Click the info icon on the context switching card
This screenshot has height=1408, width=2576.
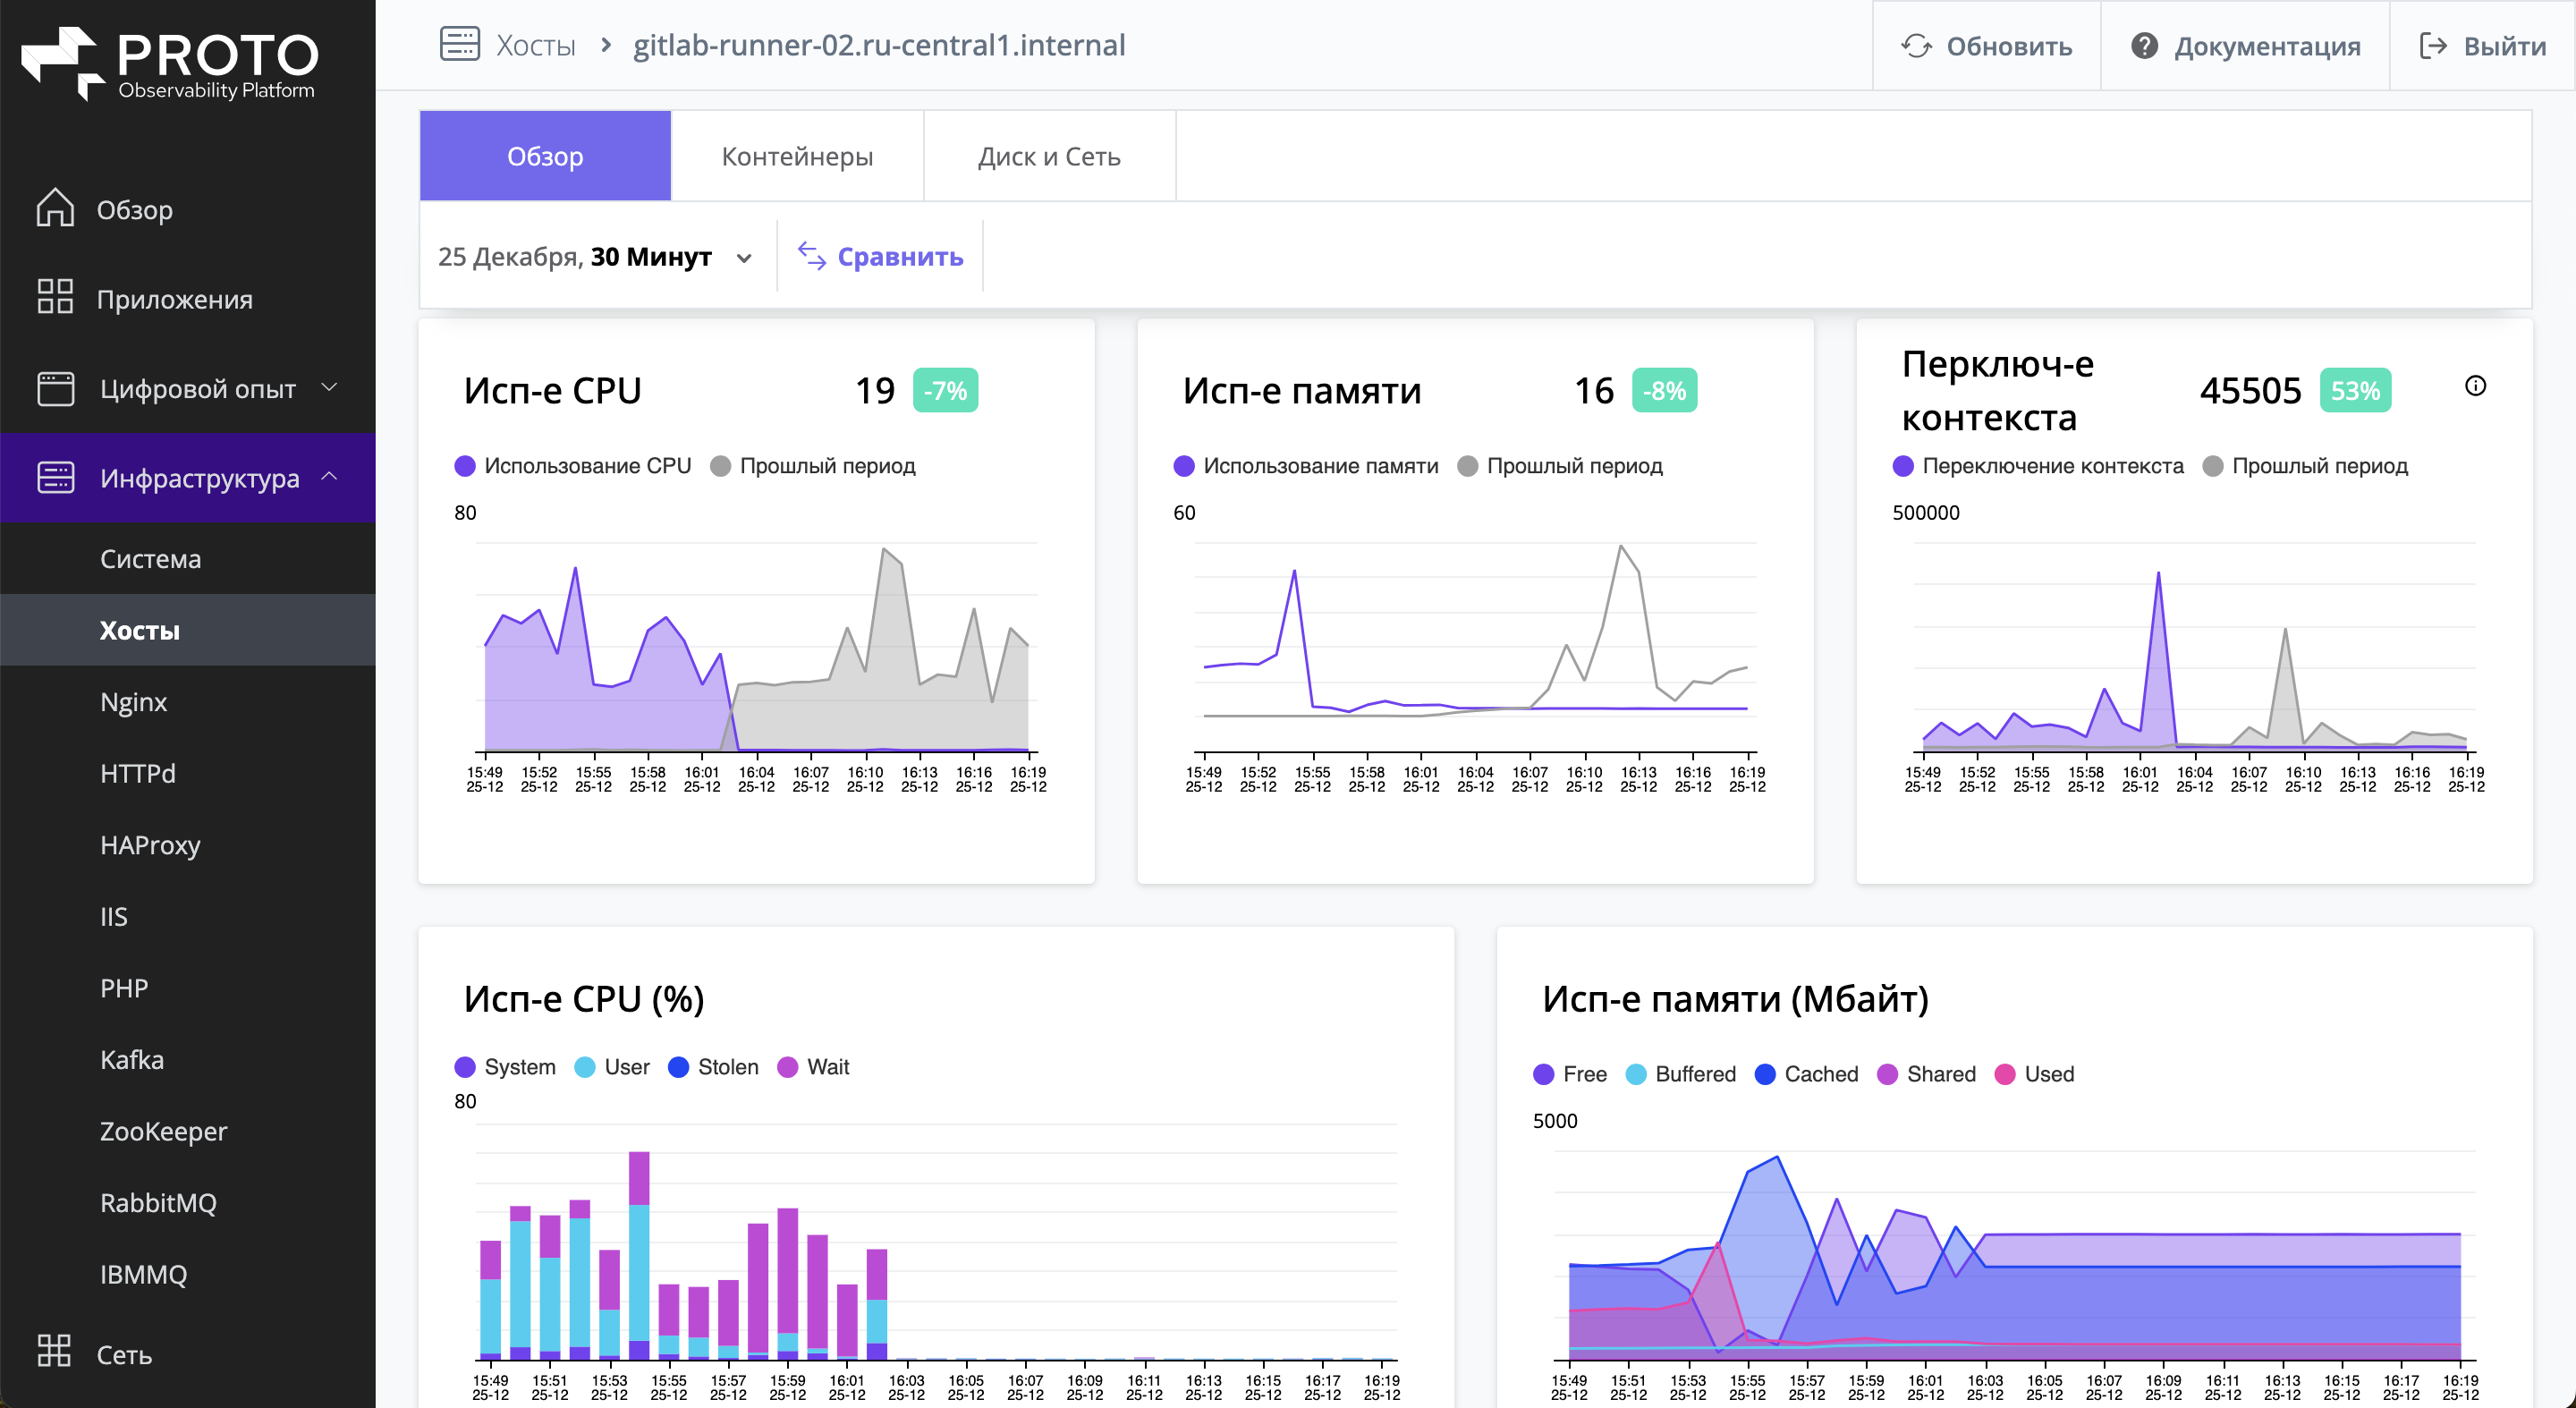pyautogui.click(x=2475, y=386)
